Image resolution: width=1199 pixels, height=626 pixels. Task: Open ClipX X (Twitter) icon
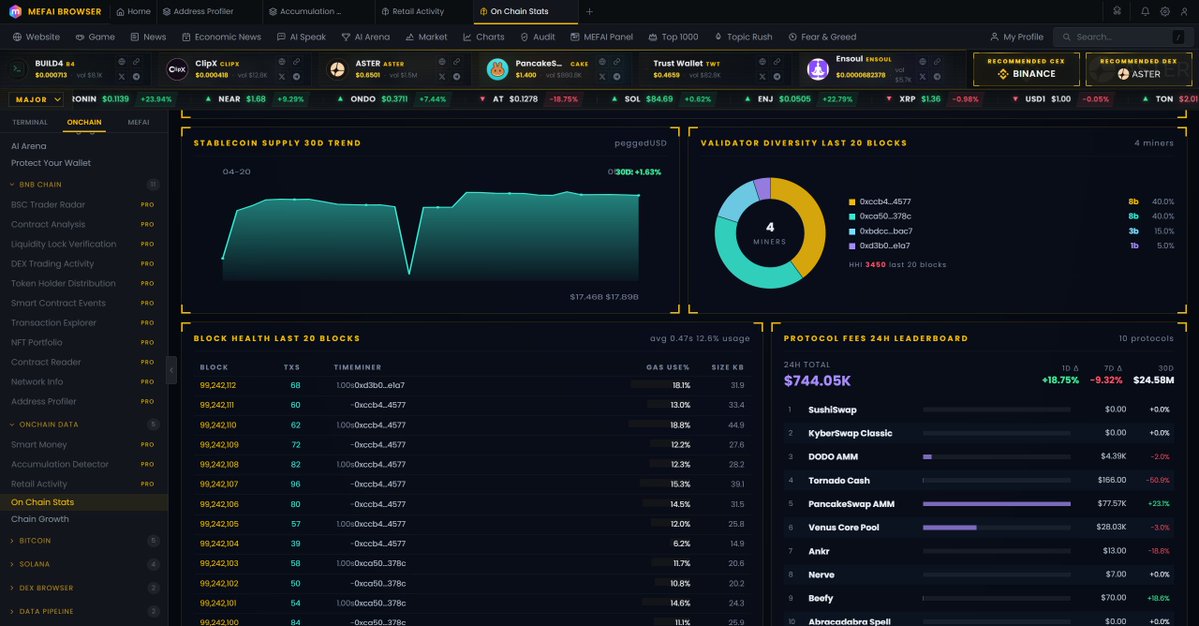pos(281,76)
